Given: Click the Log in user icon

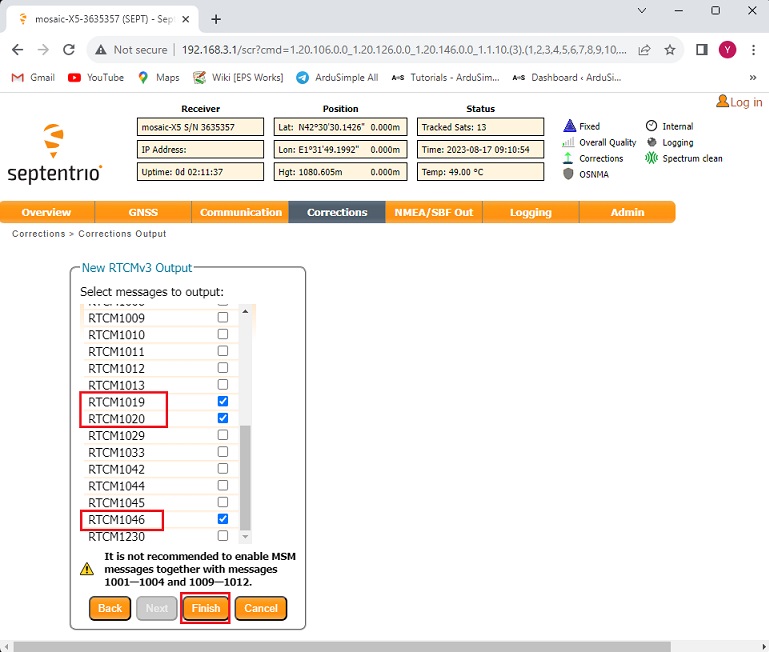Looking at the screenshot, I should (x=722, y=102).
